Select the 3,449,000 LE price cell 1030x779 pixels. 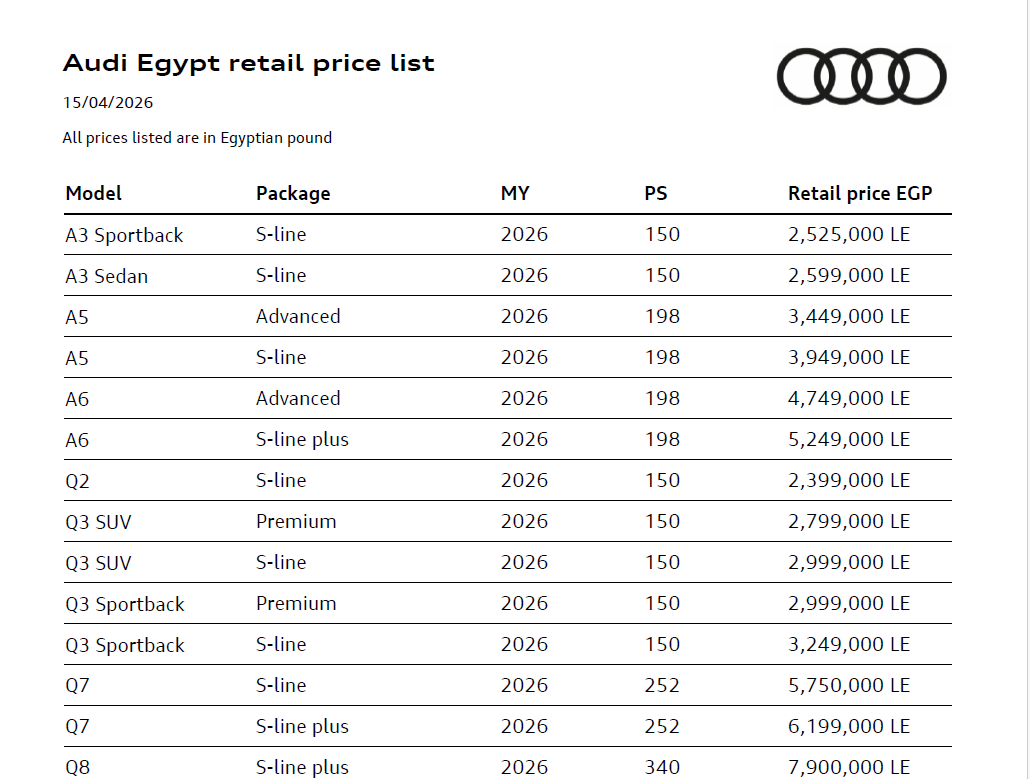[x=849, y=317]
